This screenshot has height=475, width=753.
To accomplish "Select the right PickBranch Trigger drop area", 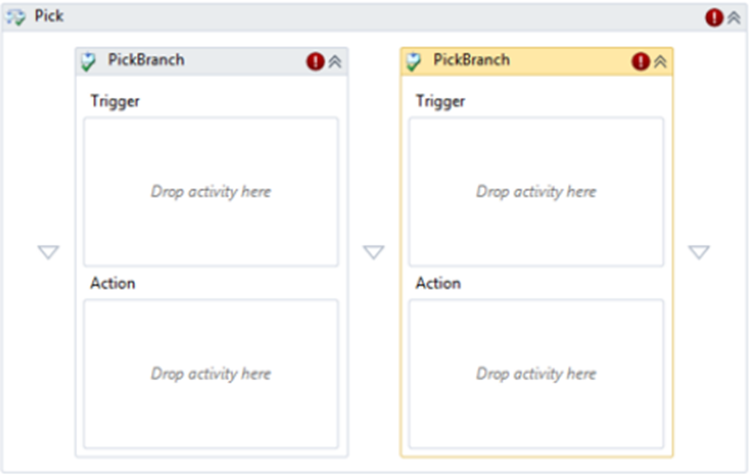I will click(x=536, y=192).
